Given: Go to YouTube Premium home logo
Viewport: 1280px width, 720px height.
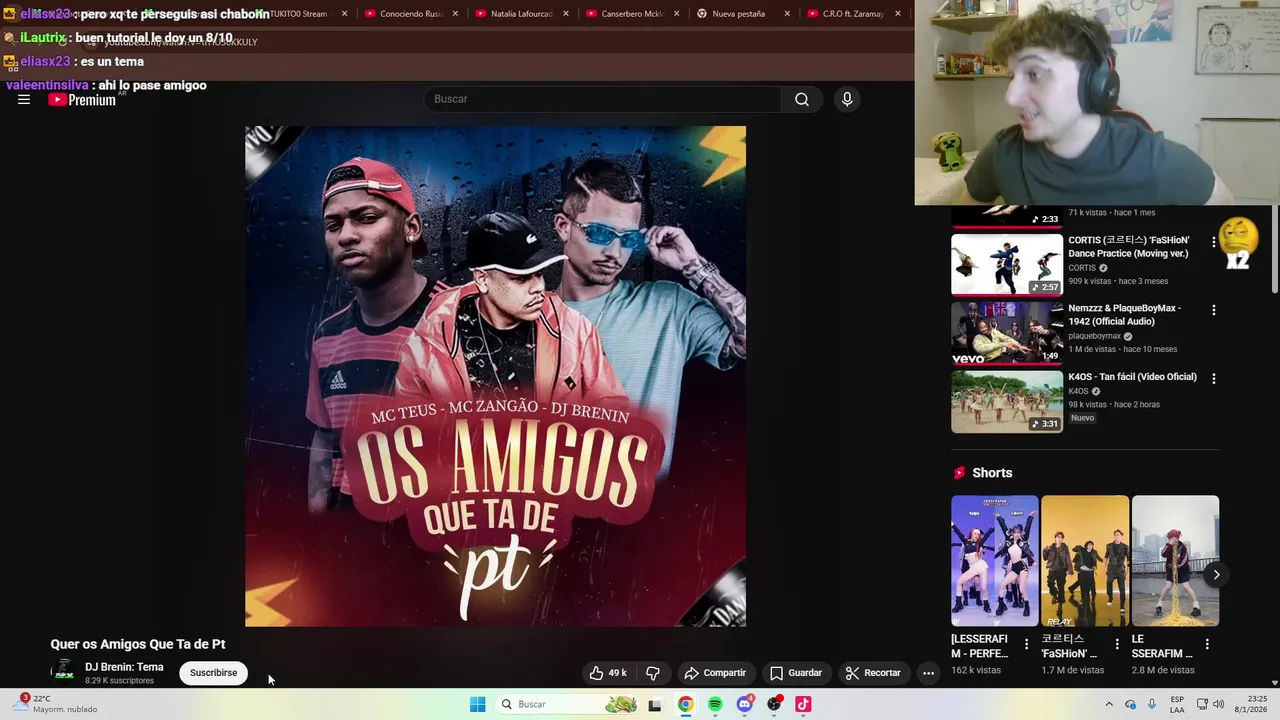Looking at the screenshot, I should pyautogui.click(x=82, y=100).
